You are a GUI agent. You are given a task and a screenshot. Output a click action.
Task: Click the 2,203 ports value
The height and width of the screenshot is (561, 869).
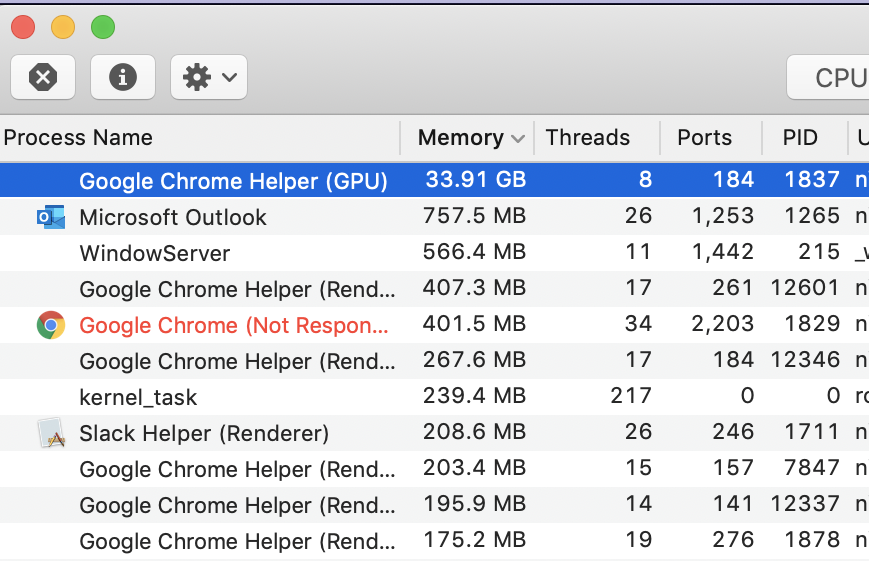point(723,324)
